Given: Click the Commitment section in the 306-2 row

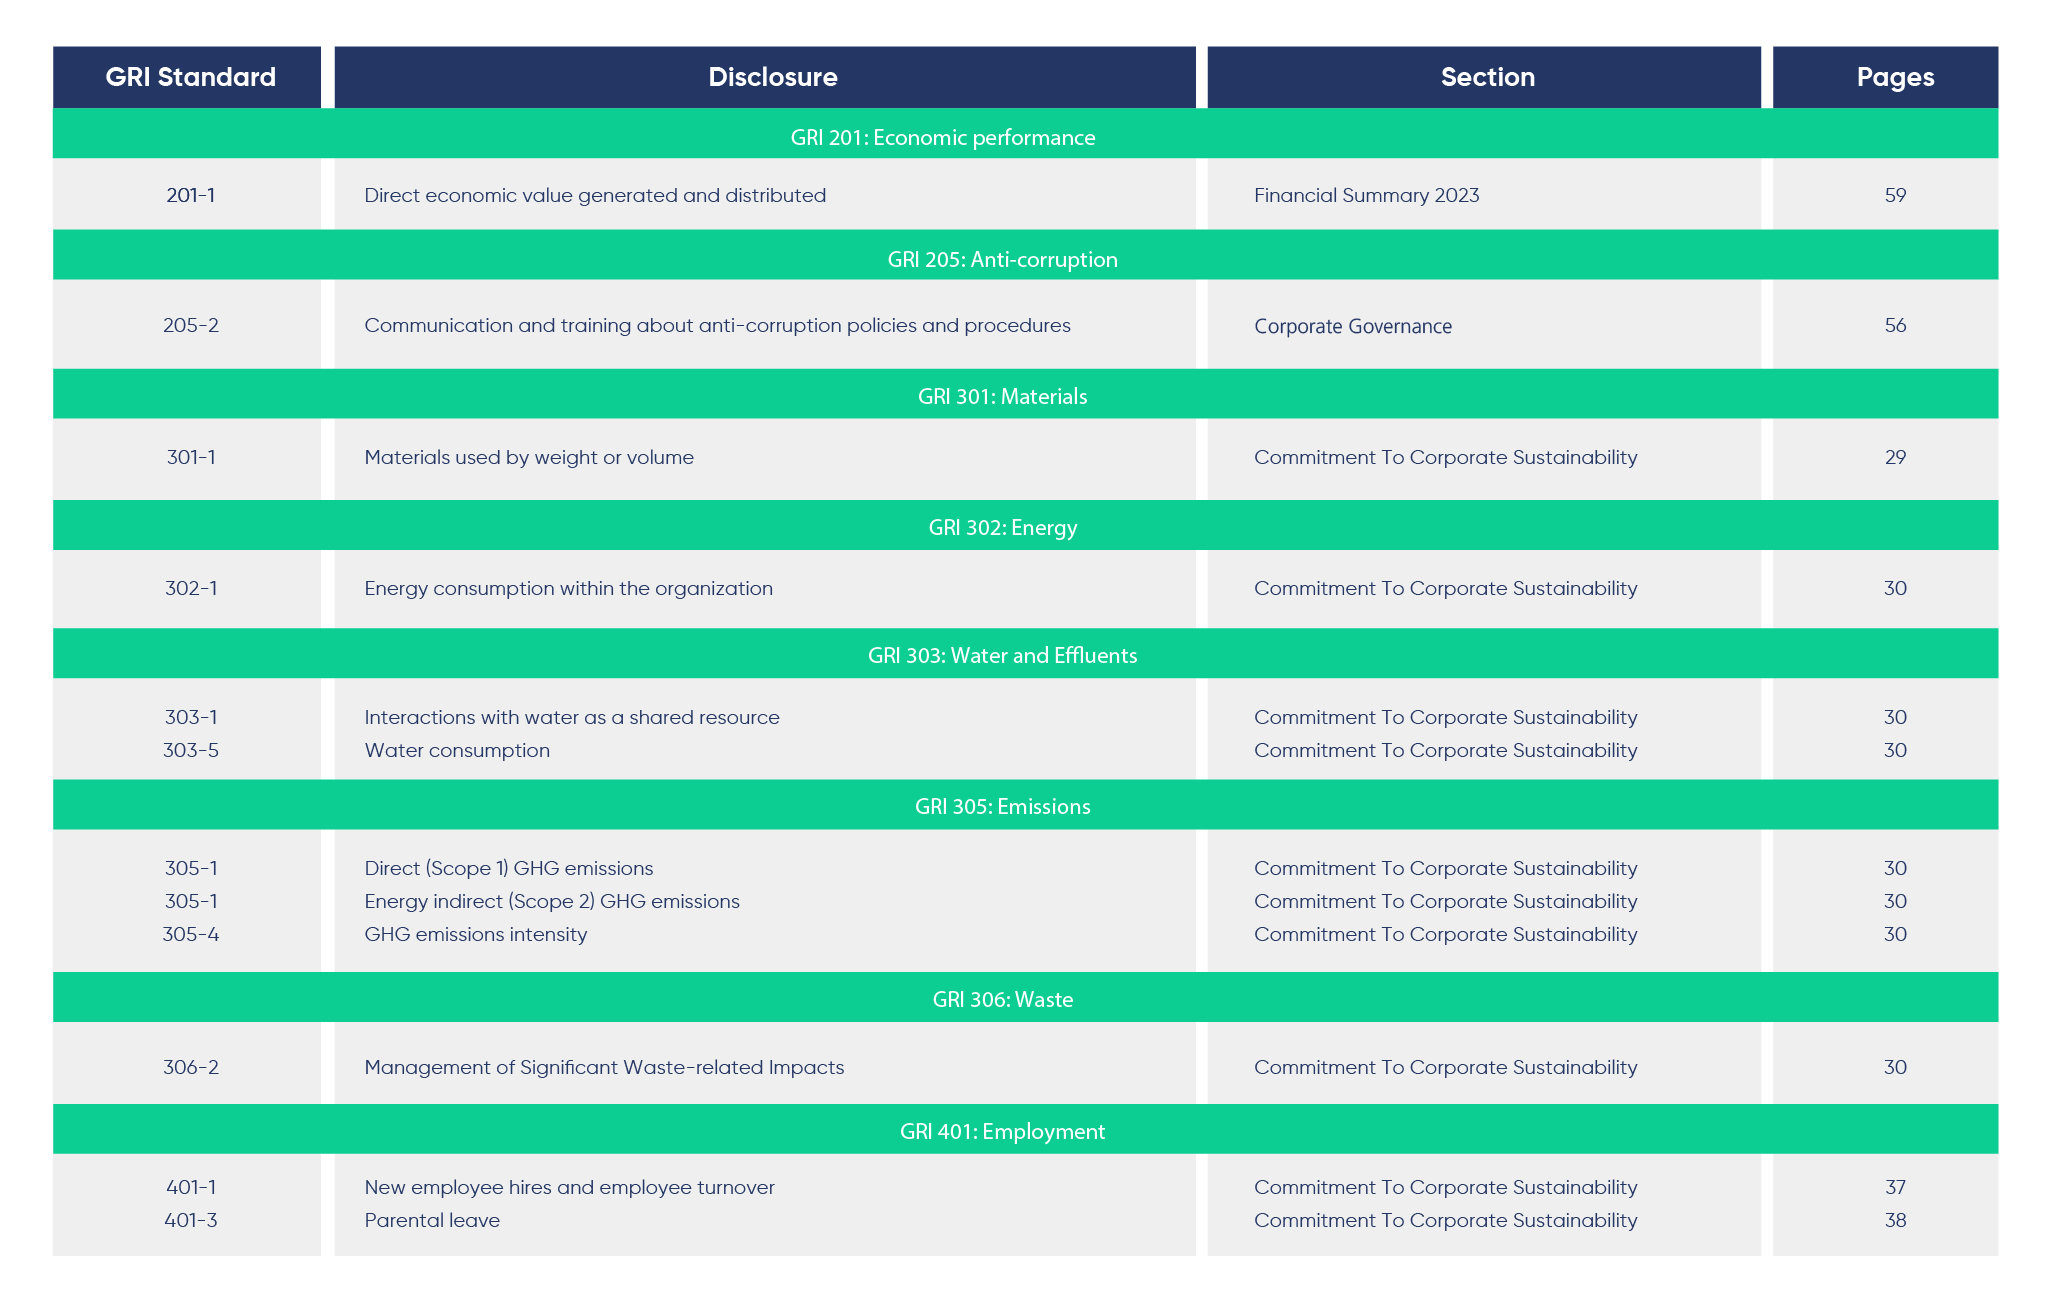Looking at the screenshot, I should click(x=1446, y=1067).
